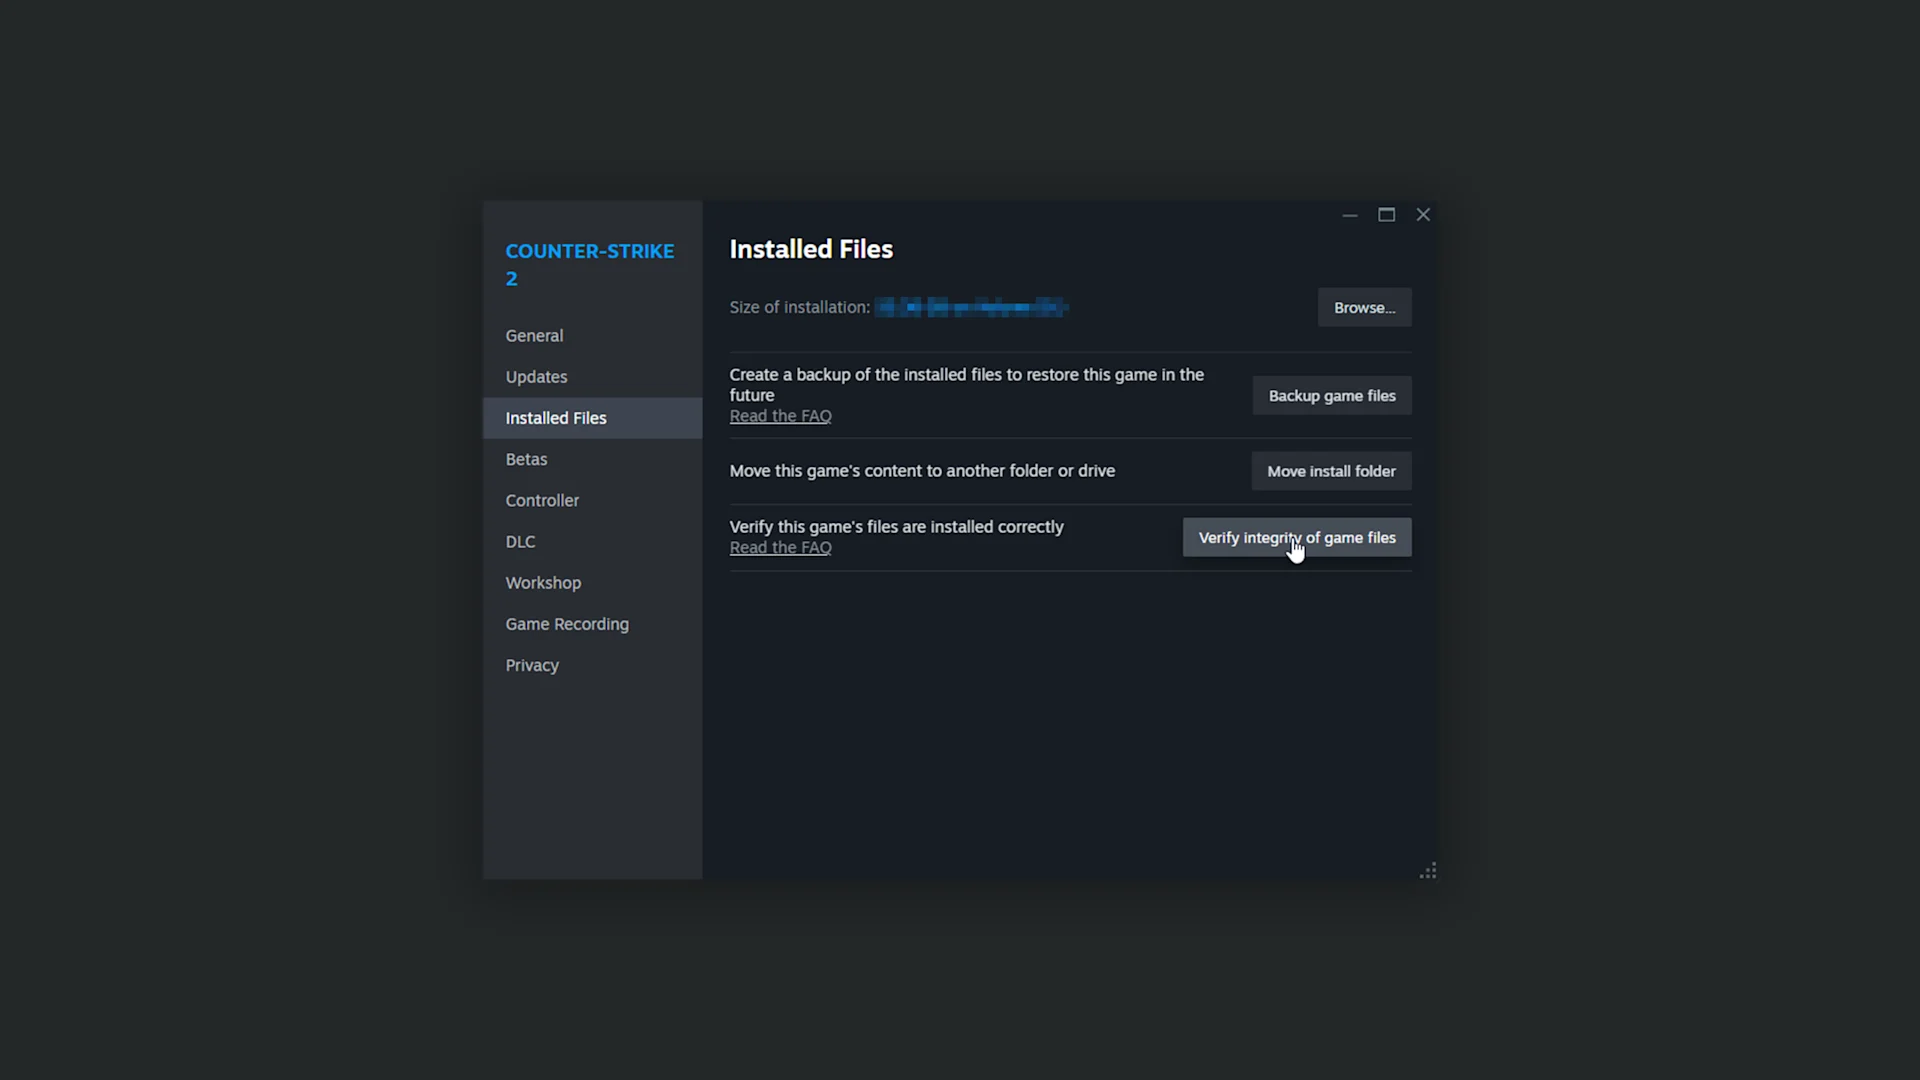Click the Browse button next to installation size
The image size is (1920, 1080).
[1364, 307]
